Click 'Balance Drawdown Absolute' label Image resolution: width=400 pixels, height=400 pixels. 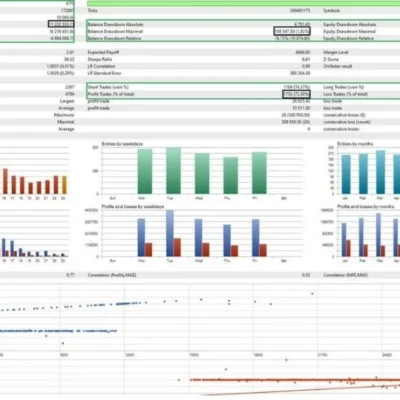pos(115,25)
